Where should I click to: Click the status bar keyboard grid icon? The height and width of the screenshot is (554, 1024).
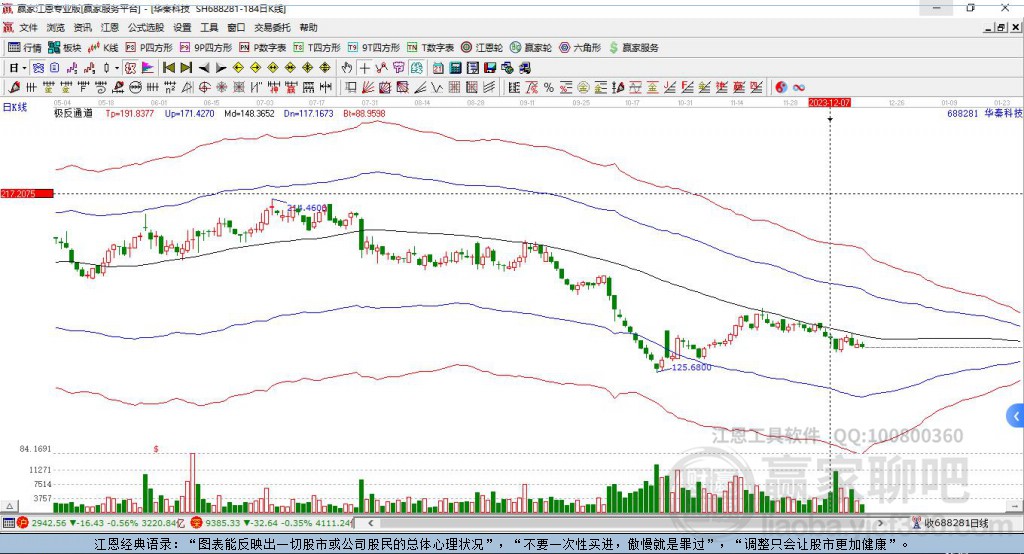pos(8,523)
